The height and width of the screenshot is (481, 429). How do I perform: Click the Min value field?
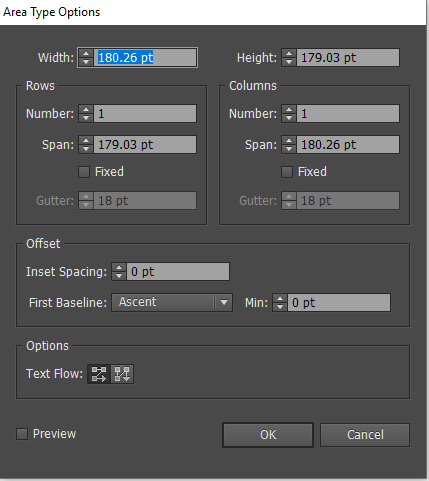[x=339, y=303]
